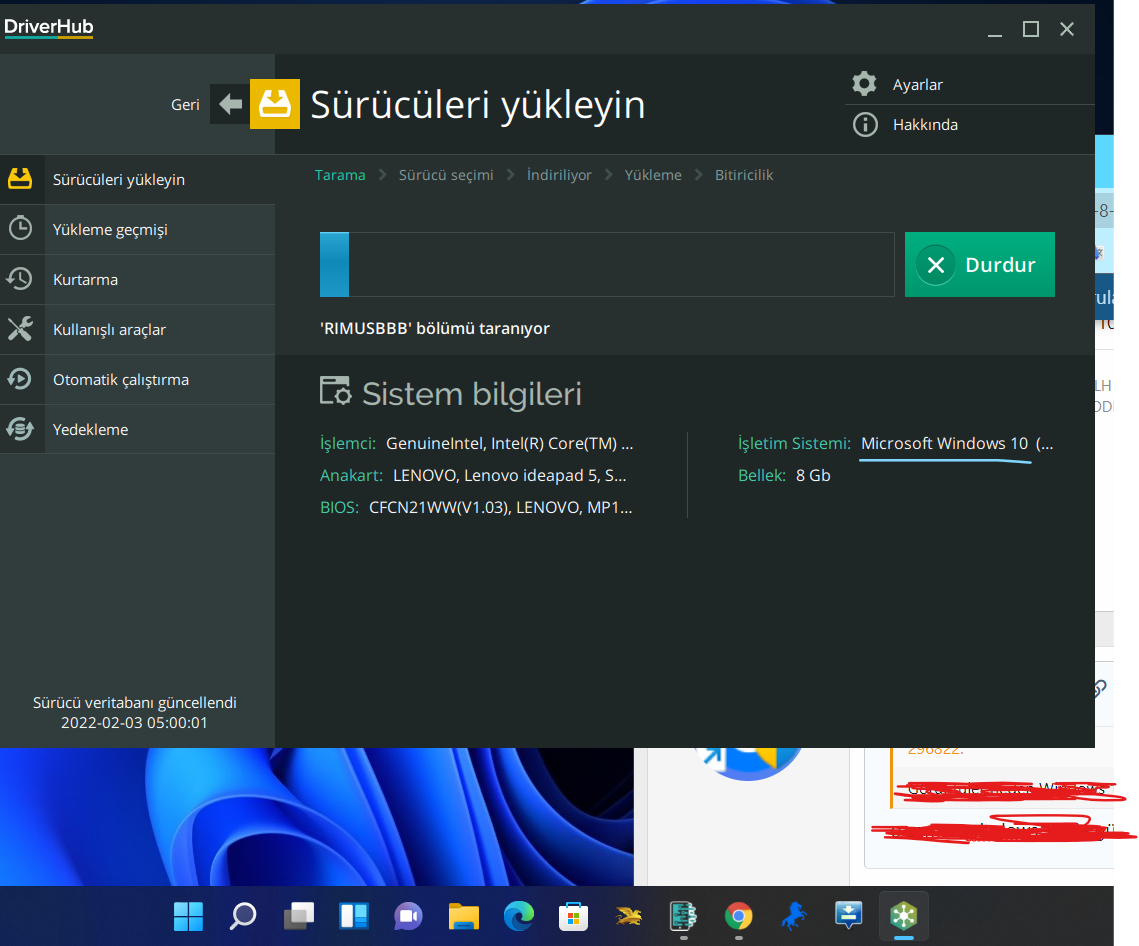
Task: Click the Anakart LENOVO ideapad value
Action: click(x=509, y=475)
